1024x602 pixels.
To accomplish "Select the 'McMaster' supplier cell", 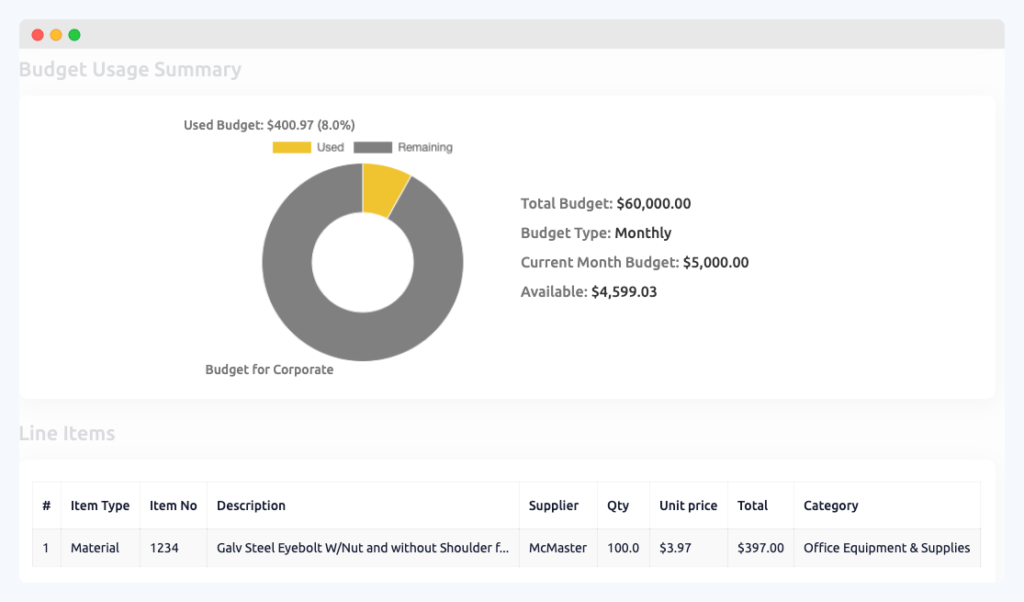I will pos(557,548).
